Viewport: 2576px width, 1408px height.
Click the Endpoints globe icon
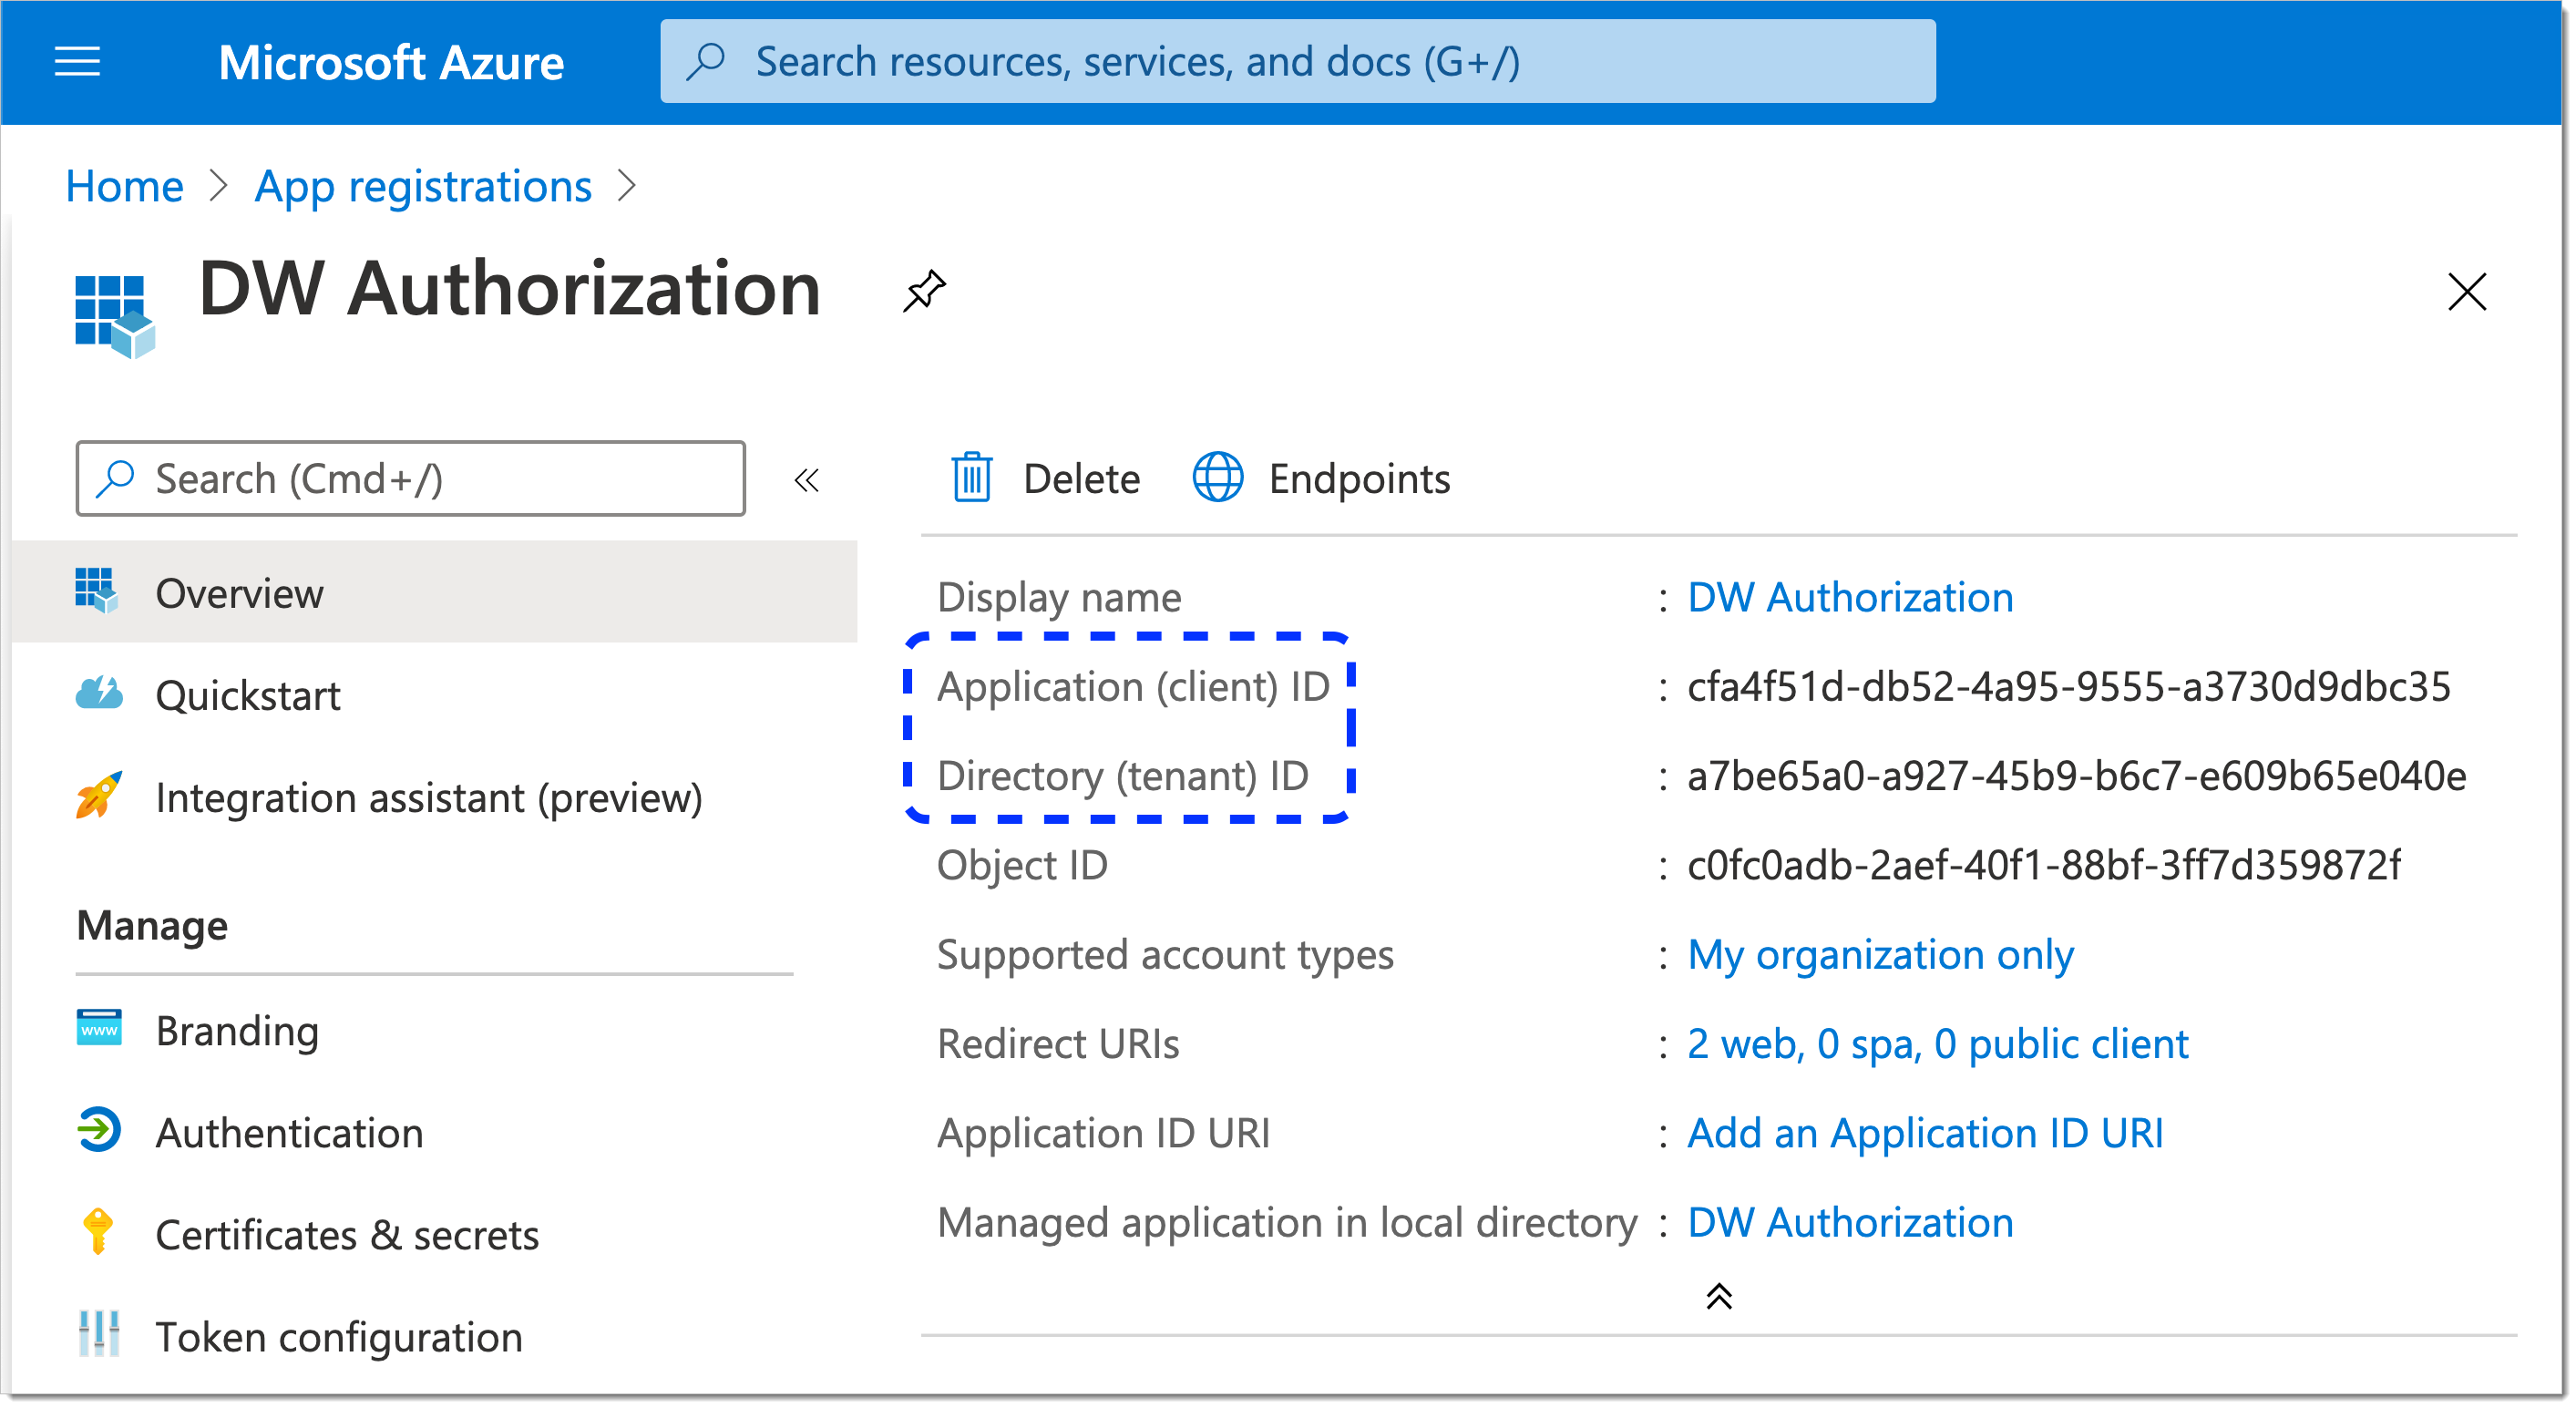1214,478
